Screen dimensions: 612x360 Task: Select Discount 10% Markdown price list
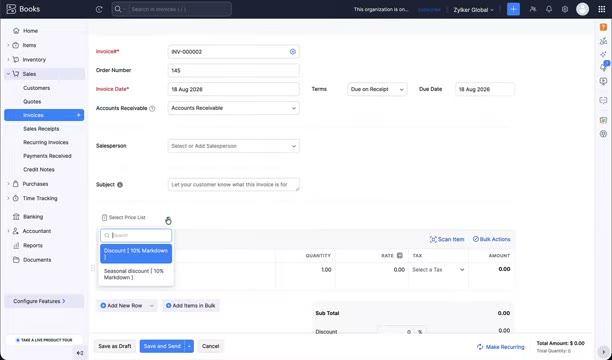pyautogui.click(x=136, y=254)
